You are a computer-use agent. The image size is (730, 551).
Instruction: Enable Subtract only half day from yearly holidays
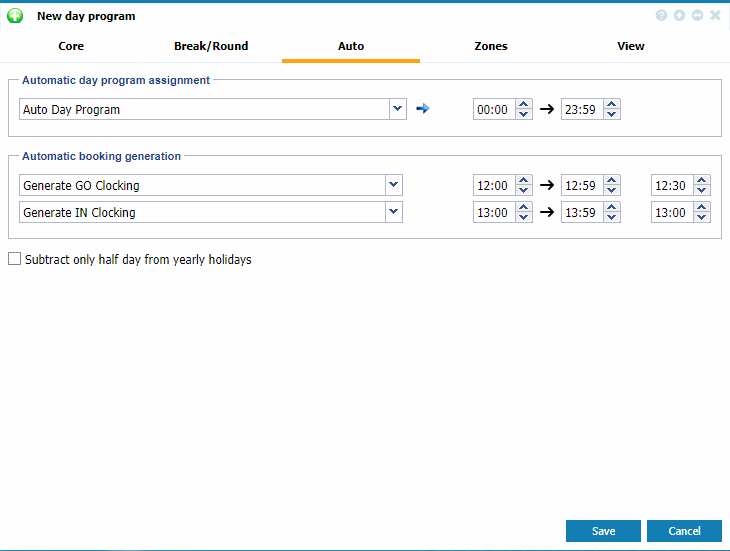pyautogui.click(x=14, y=259)
